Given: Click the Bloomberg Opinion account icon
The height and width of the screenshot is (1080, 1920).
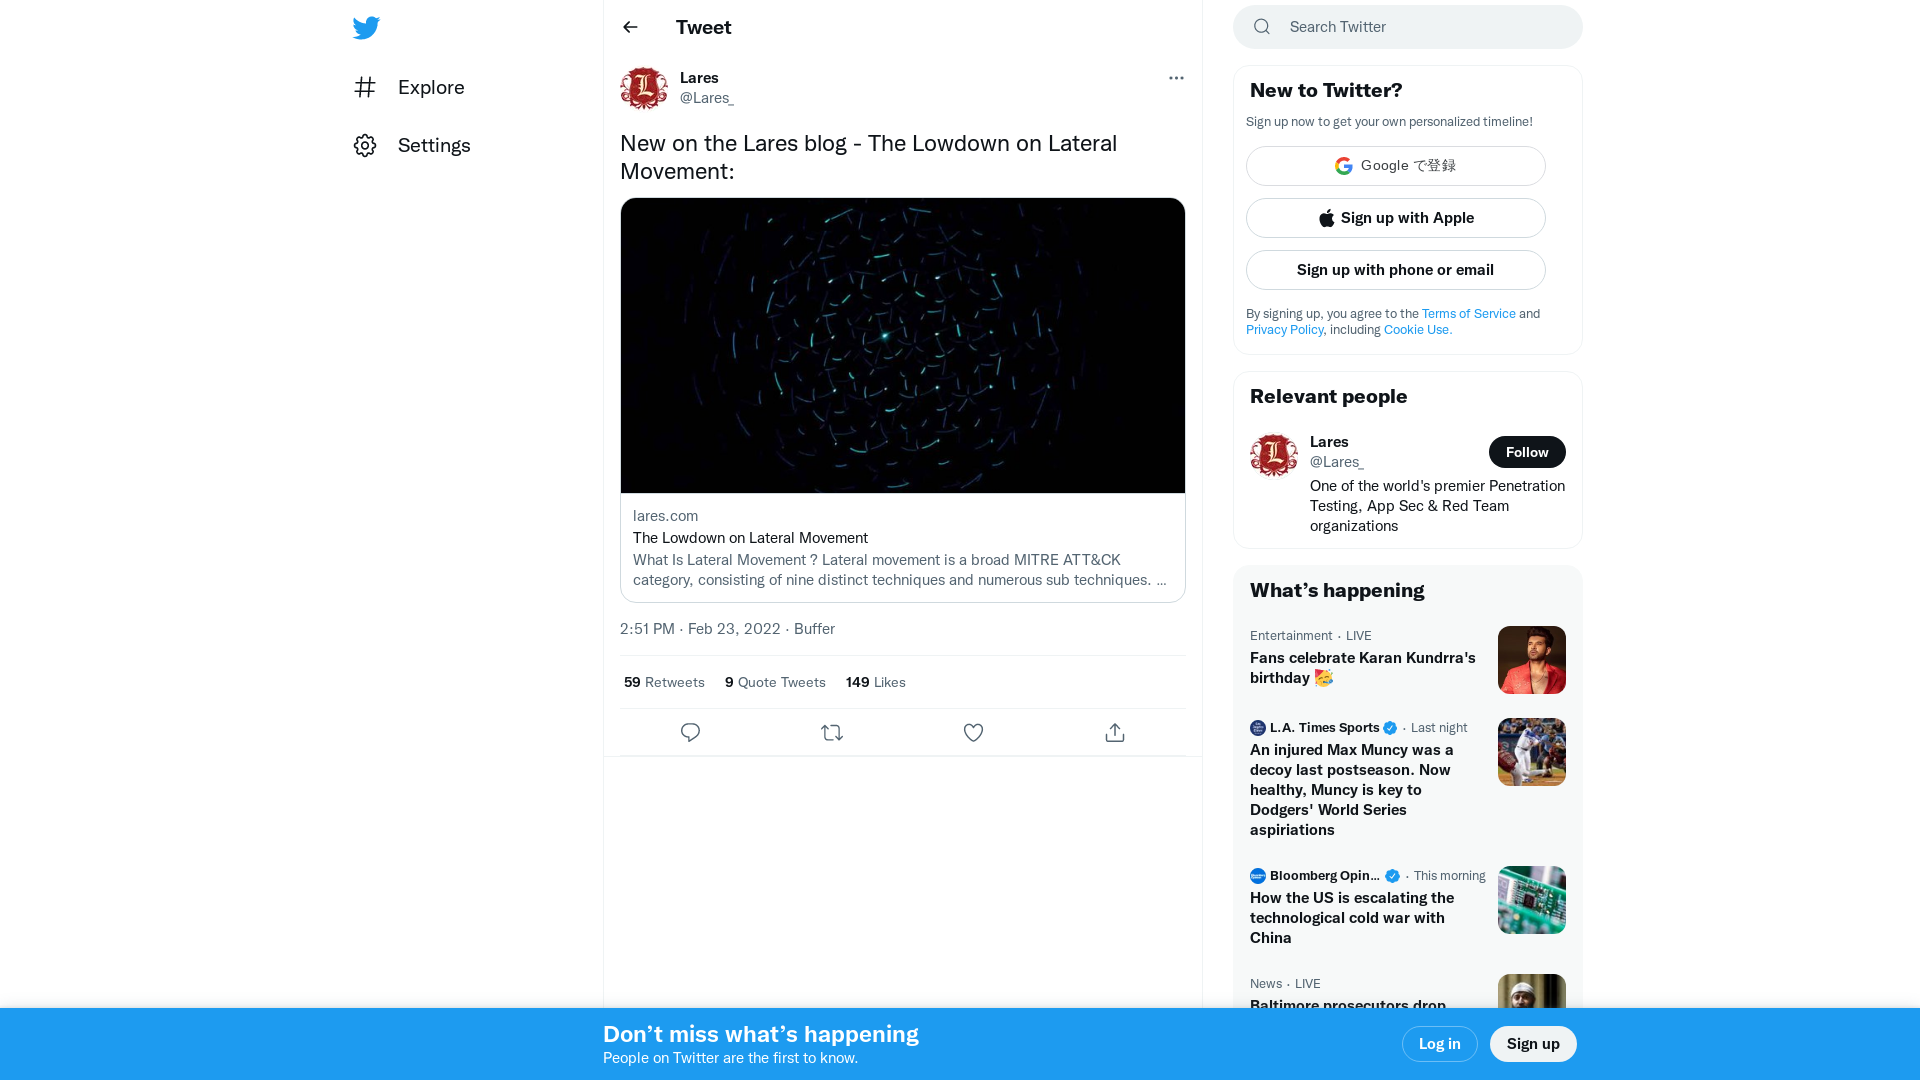Looking at the screenshot, I should pos(1258,876).
